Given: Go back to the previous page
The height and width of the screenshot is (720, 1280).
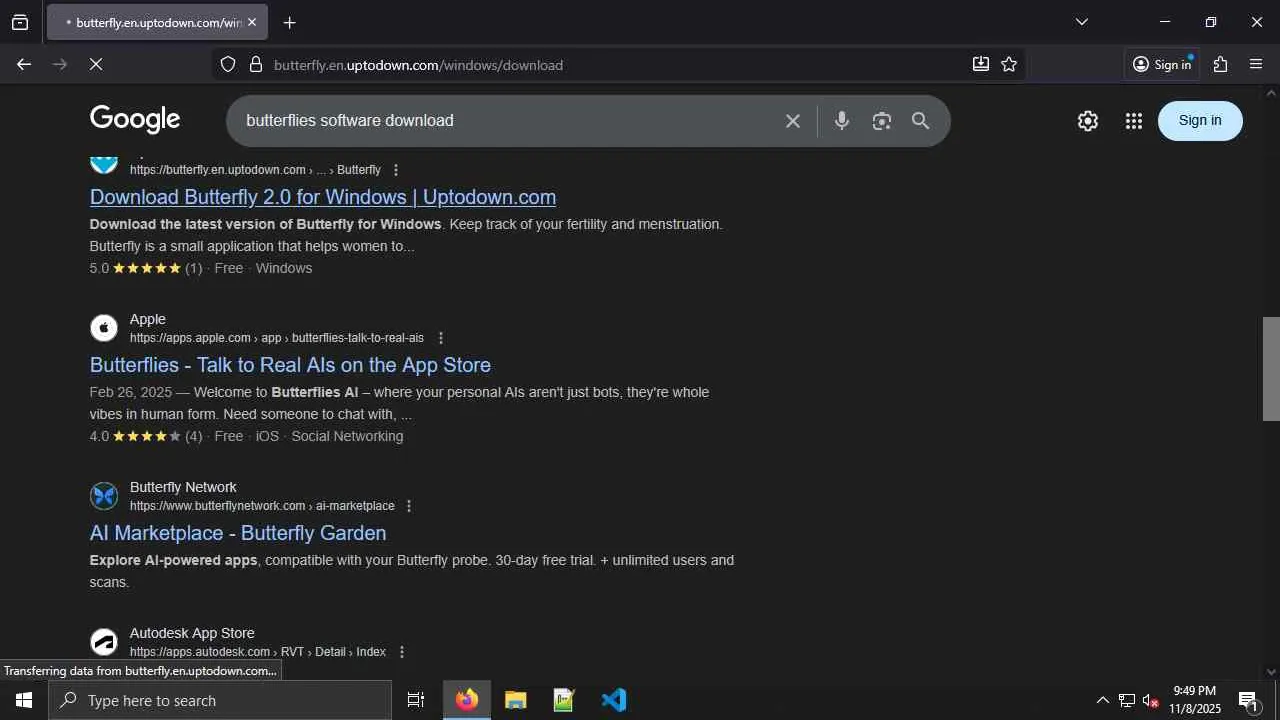Looking at the screenshot, I should click(x=24, y=64).
